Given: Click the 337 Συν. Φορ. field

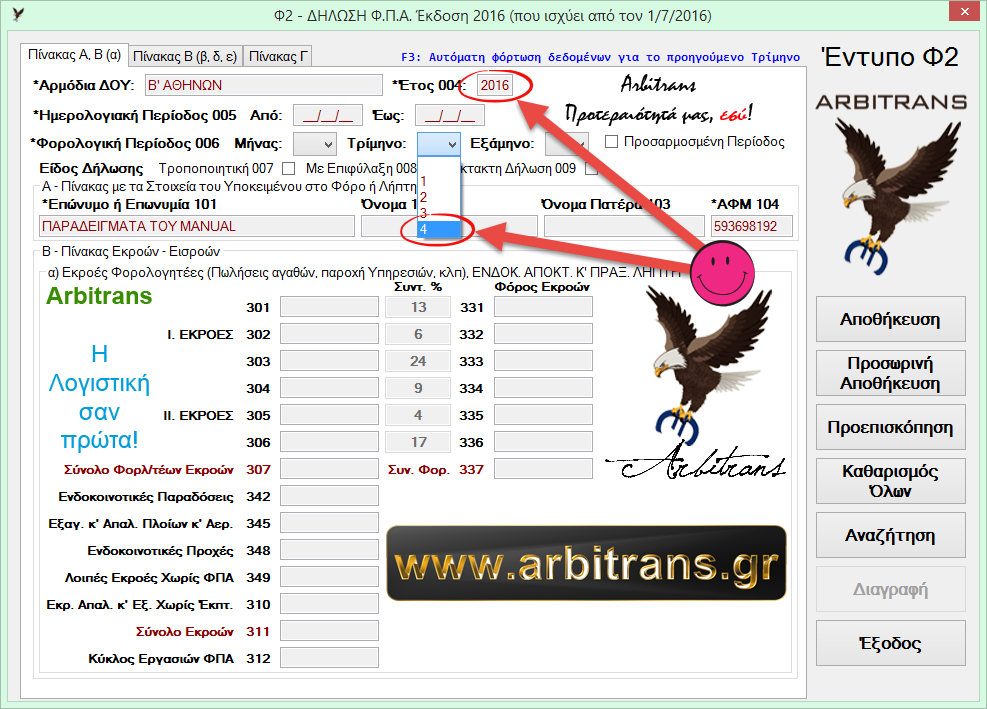Looking at the screenshot, I should pyautogui.click(x=543, y=469).
